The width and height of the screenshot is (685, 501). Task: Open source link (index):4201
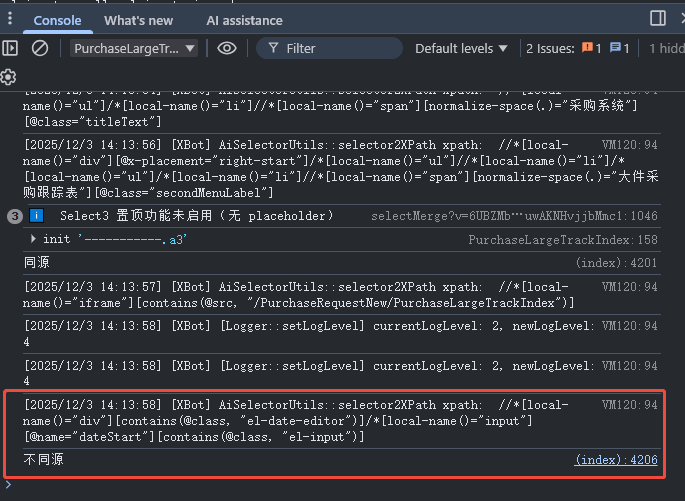point(616,263)
